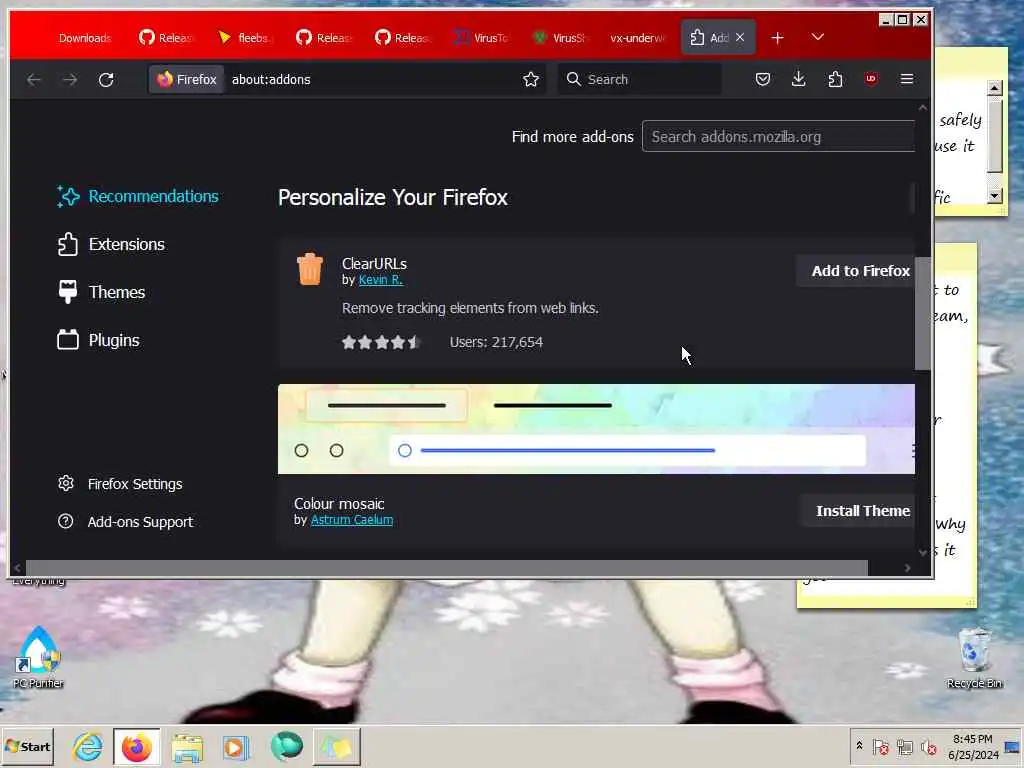Screen dimensions: 1024x768
Task: Open the Downloads panel arrow icon
Action: [x=798, y=80]
